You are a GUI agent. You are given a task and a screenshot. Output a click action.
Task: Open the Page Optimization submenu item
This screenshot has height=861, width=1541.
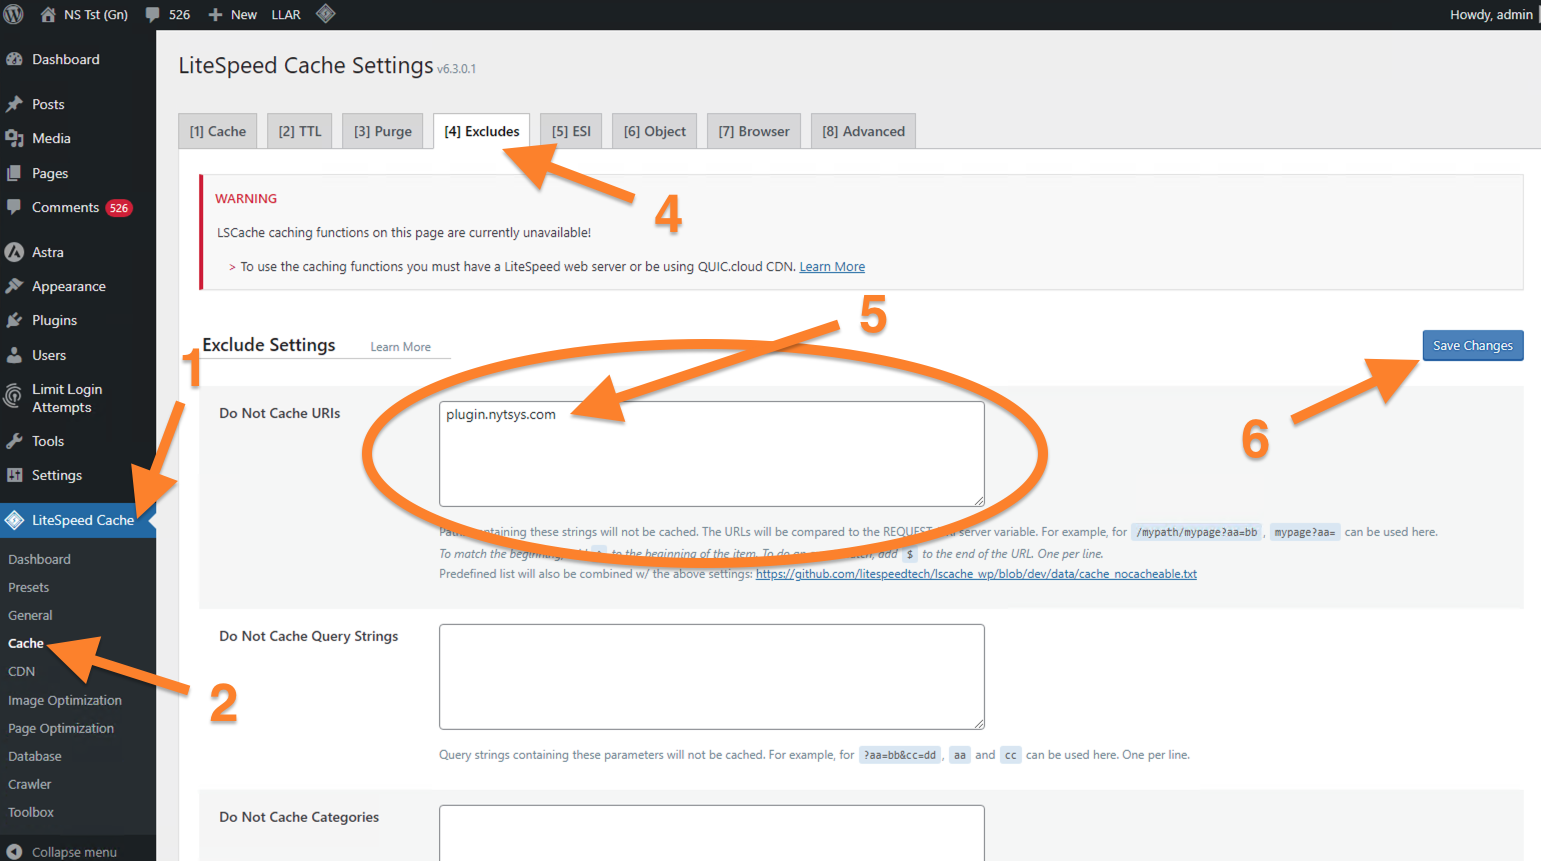[x=61, y=728]
